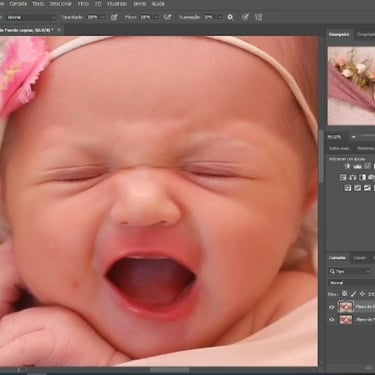Viewport: 375px width, 375px height.
Task: Add a Brightness/Contrast adjustment
Action: 347,166
